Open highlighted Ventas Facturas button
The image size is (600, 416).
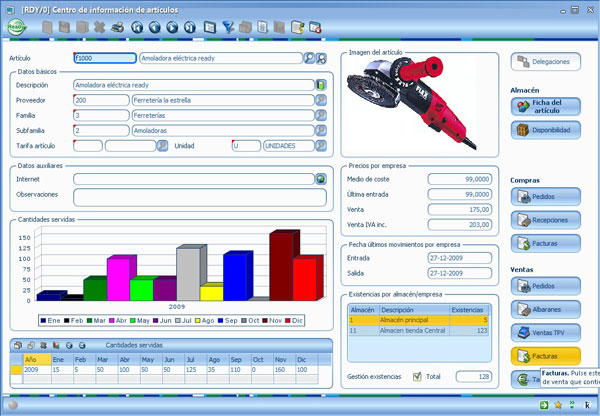tap(546, 356)
